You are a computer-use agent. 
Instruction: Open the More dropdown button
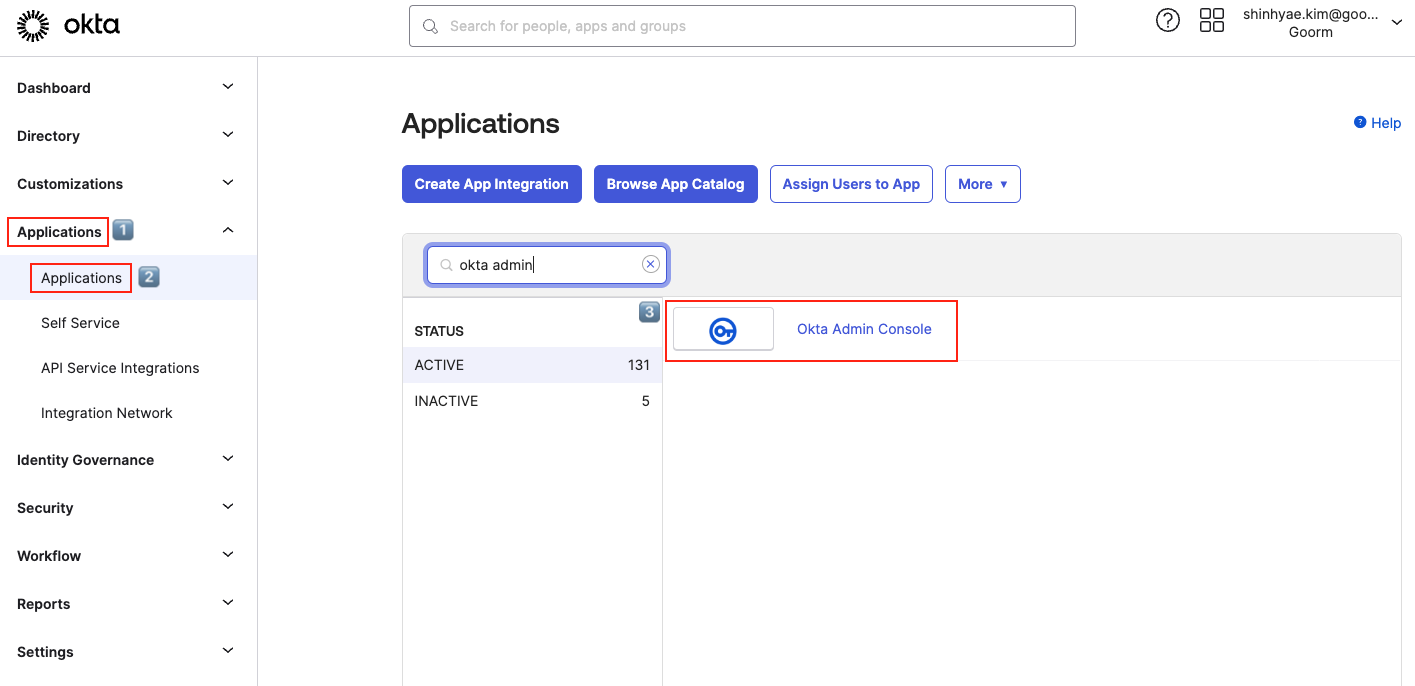click(x=982, y=184)
